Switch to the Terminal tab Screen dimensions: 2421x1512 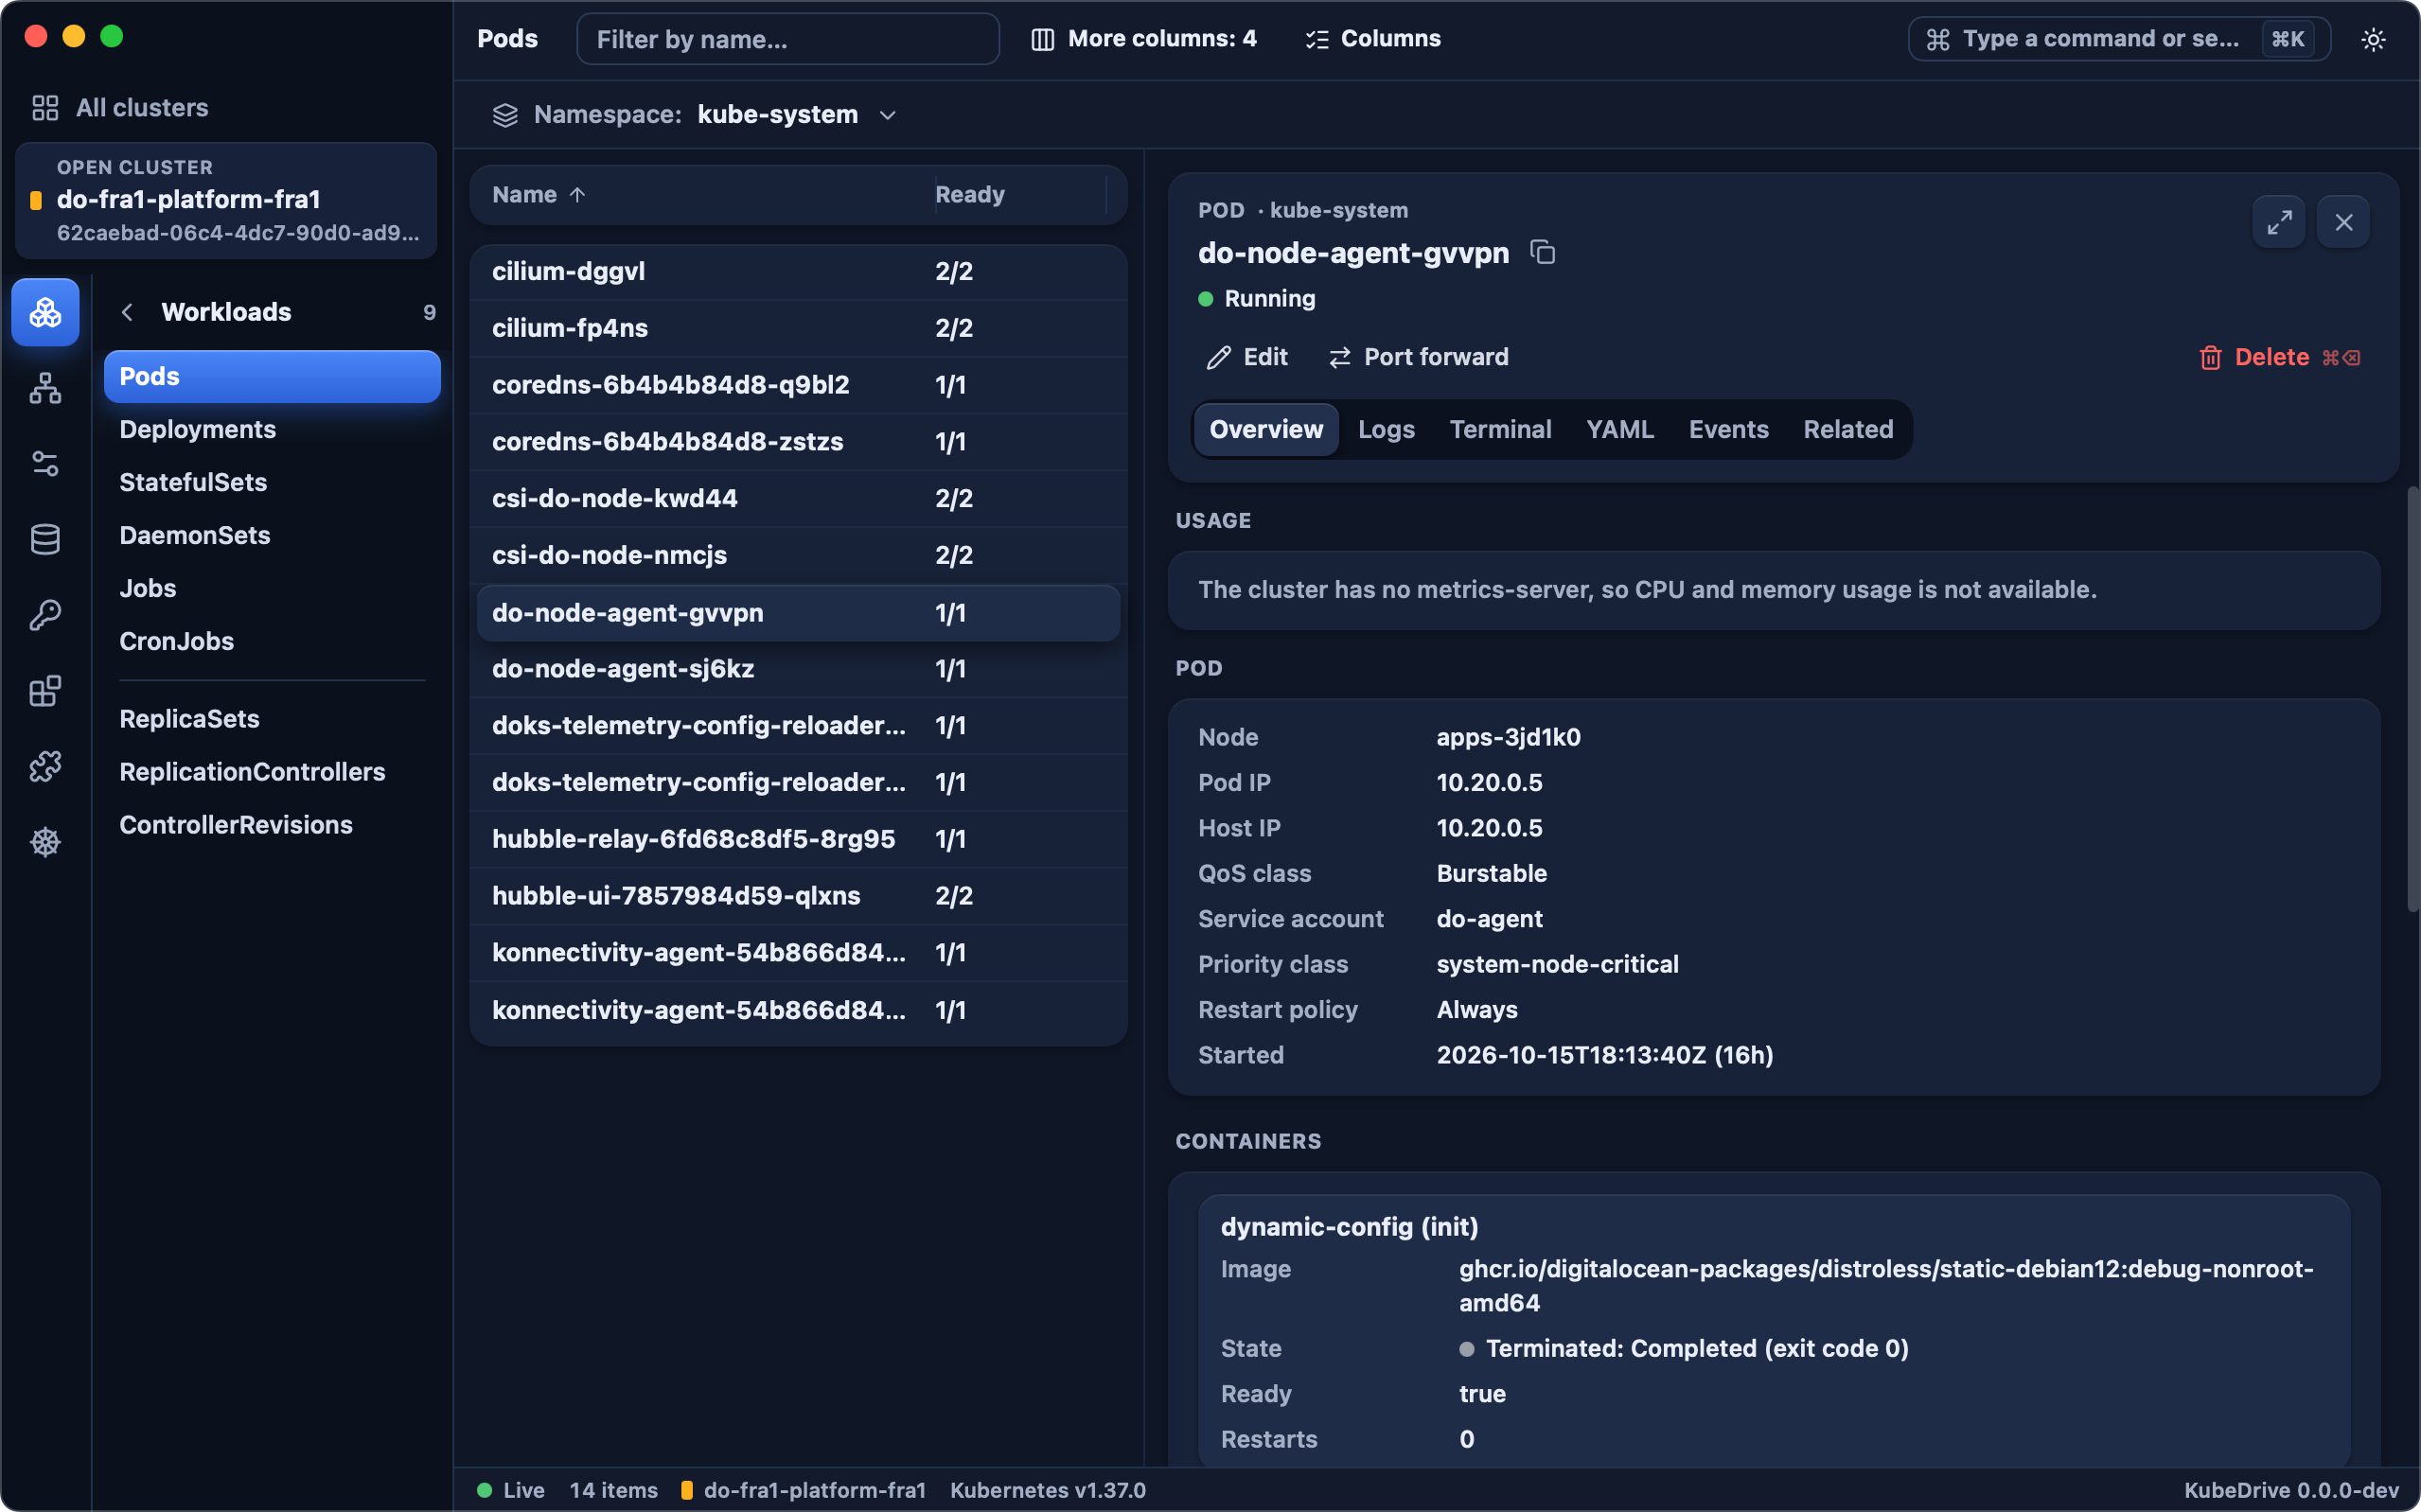pos(1500,429)
